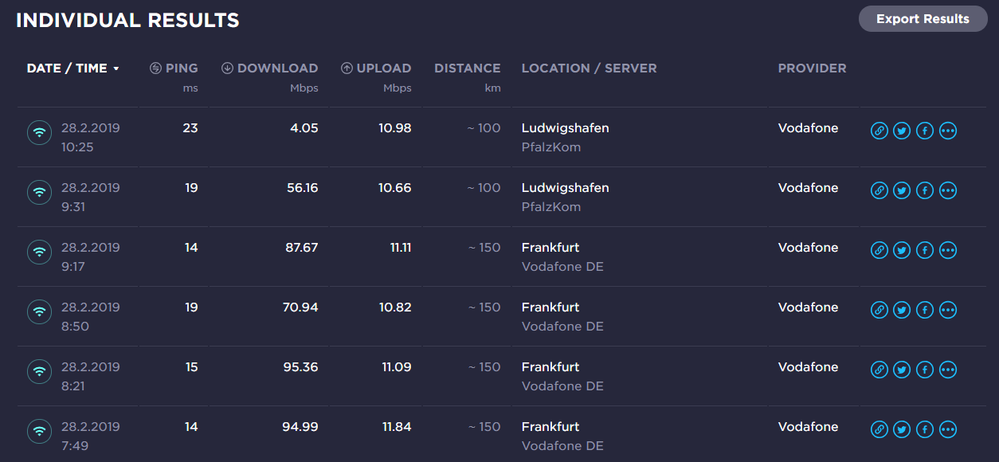Click the Distance column header

(467, 69)
